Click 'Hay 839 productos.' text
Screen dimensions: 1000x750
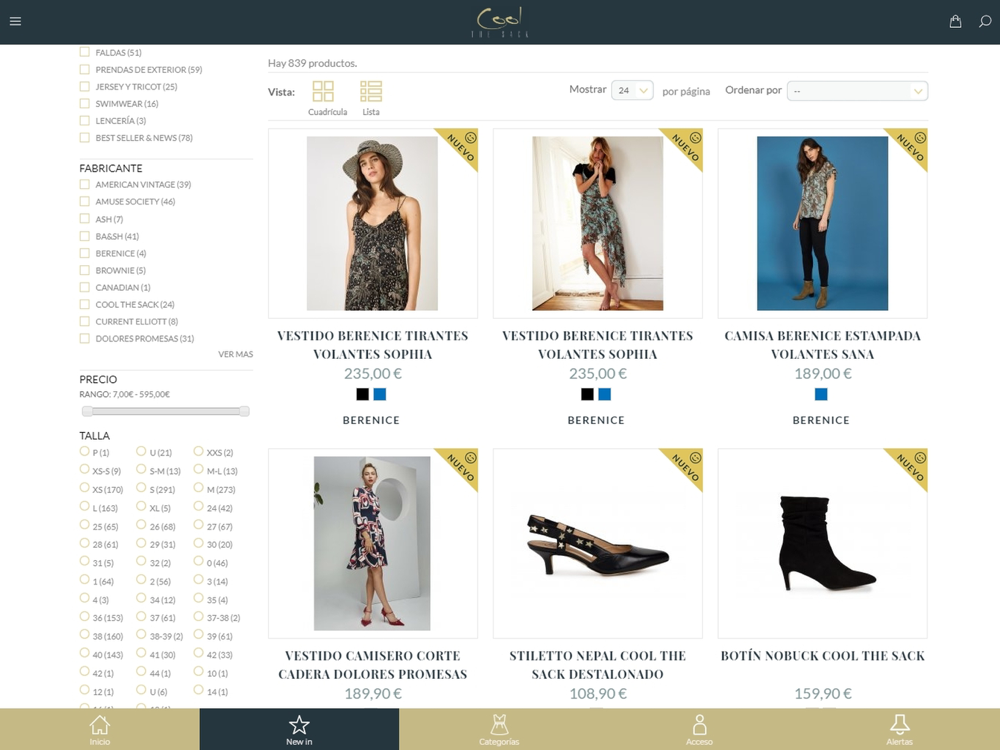(312, 63)
